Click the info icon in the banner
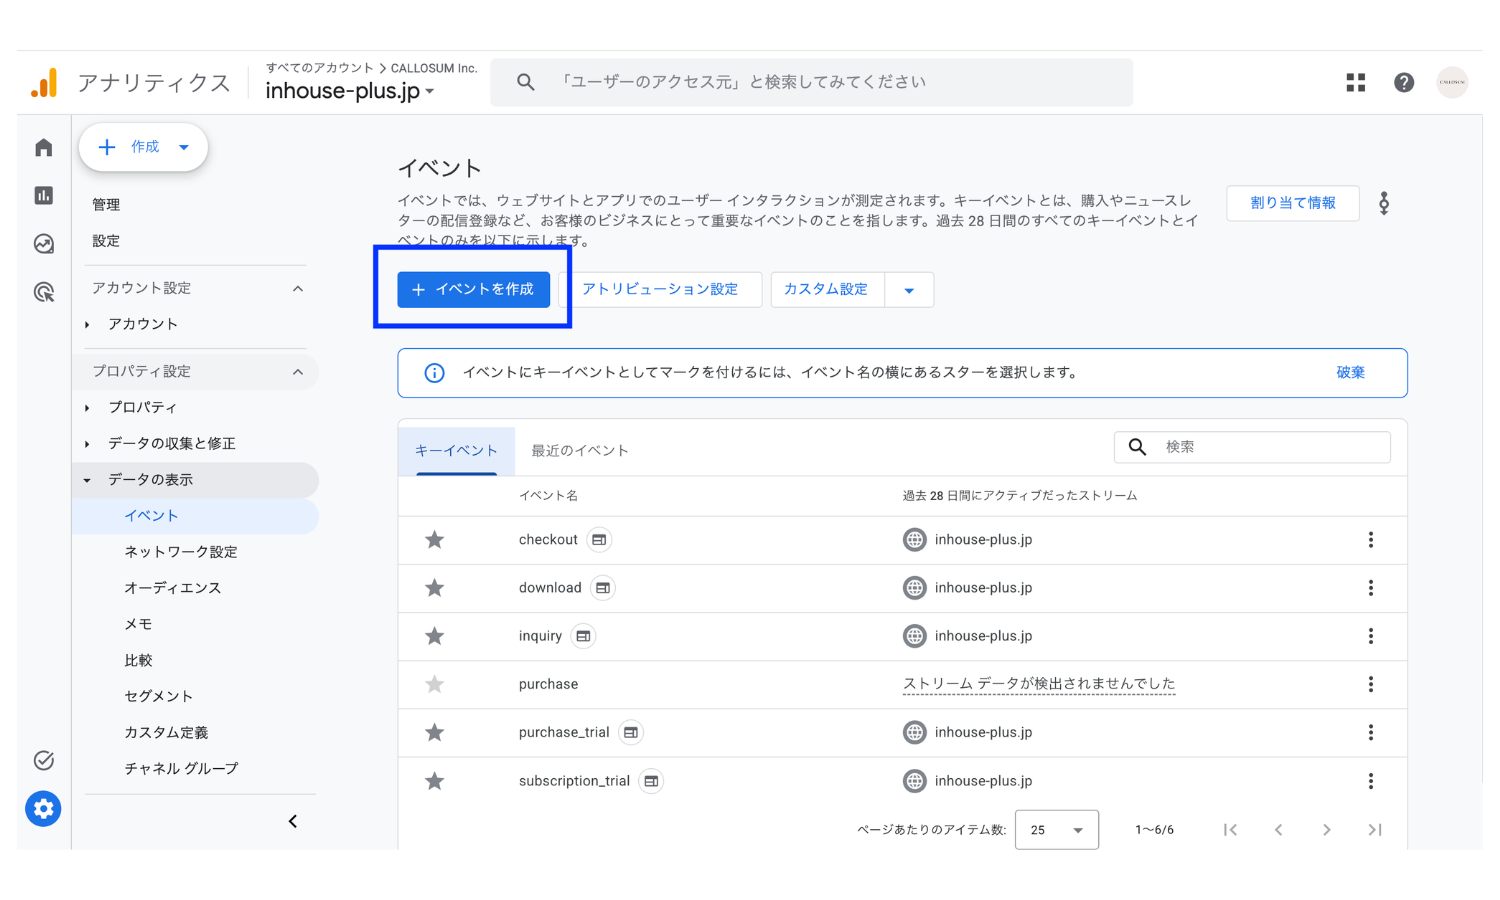The width and height of the screenshot is (1500, 900). (x=434, y=373)
